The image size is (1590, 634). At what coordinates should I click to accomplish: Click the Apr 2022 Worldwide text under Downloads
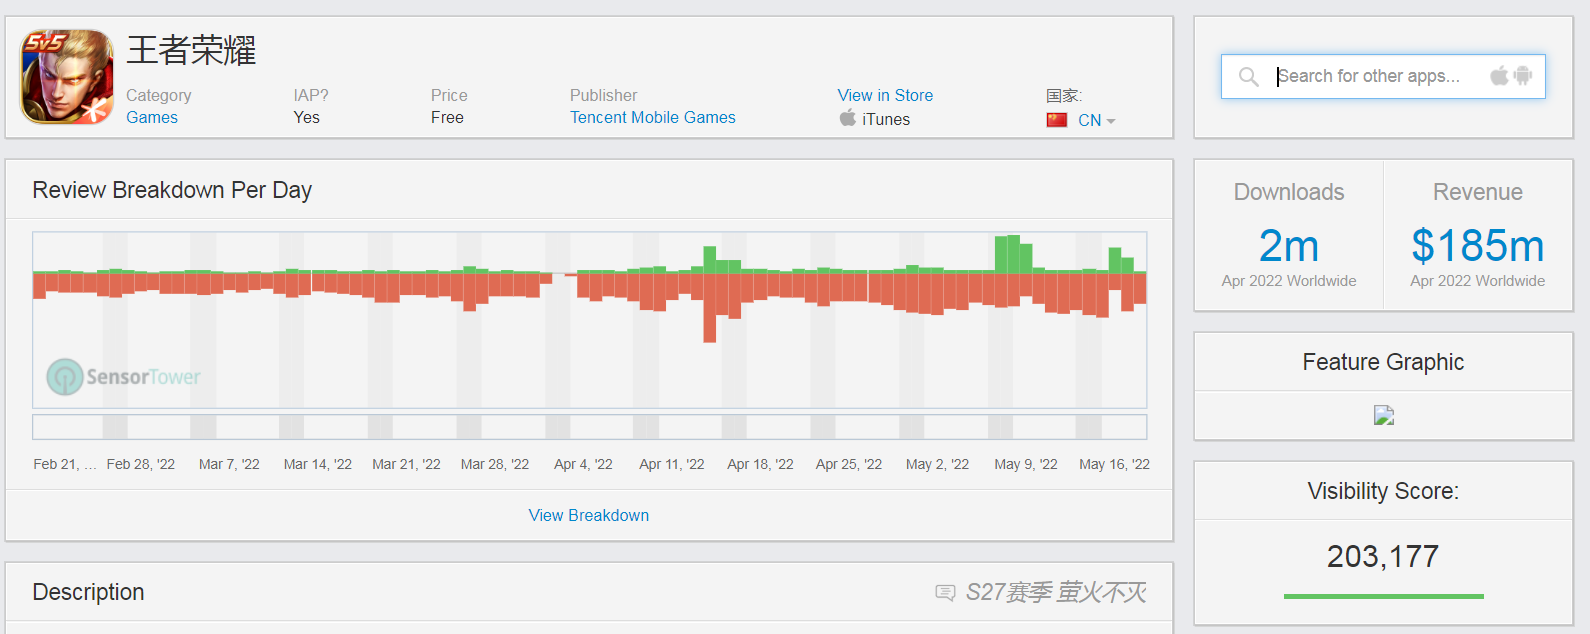[1289, 281]
